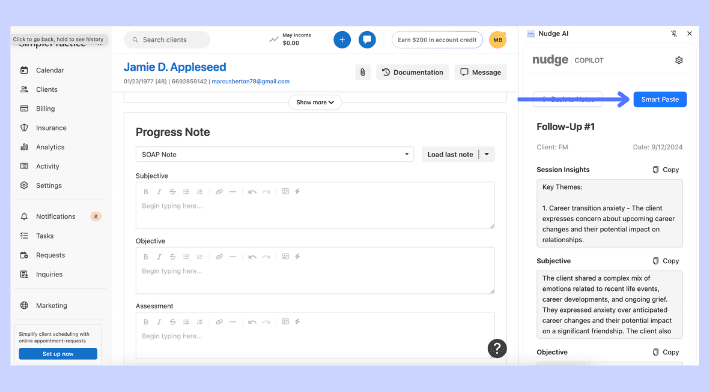Open Billing in the sidebar
The height and width of the screenshot is (392, 710).
click(45, 109)
